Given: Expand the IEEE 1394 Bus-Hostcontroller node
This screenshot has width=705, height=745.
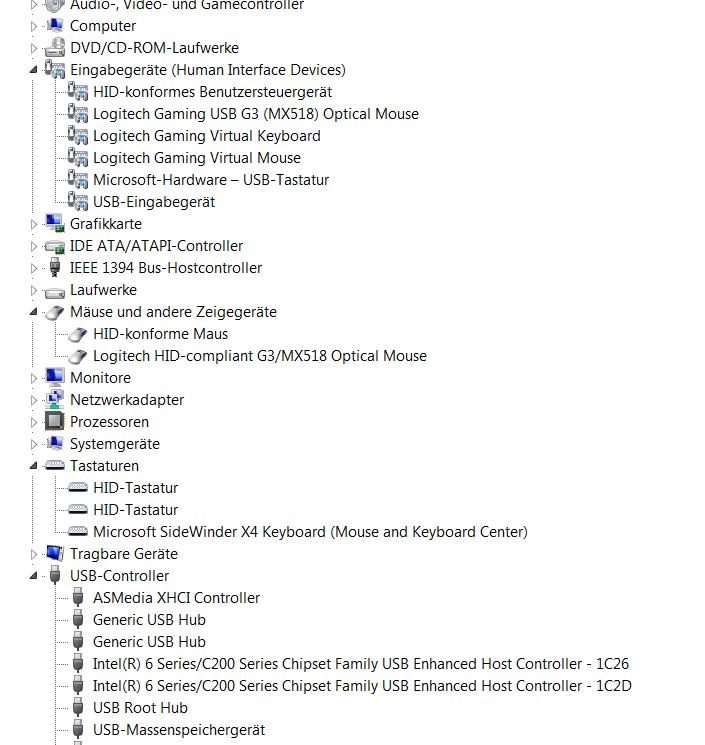Looking at the screenshot, I should (x=33, y=268).
